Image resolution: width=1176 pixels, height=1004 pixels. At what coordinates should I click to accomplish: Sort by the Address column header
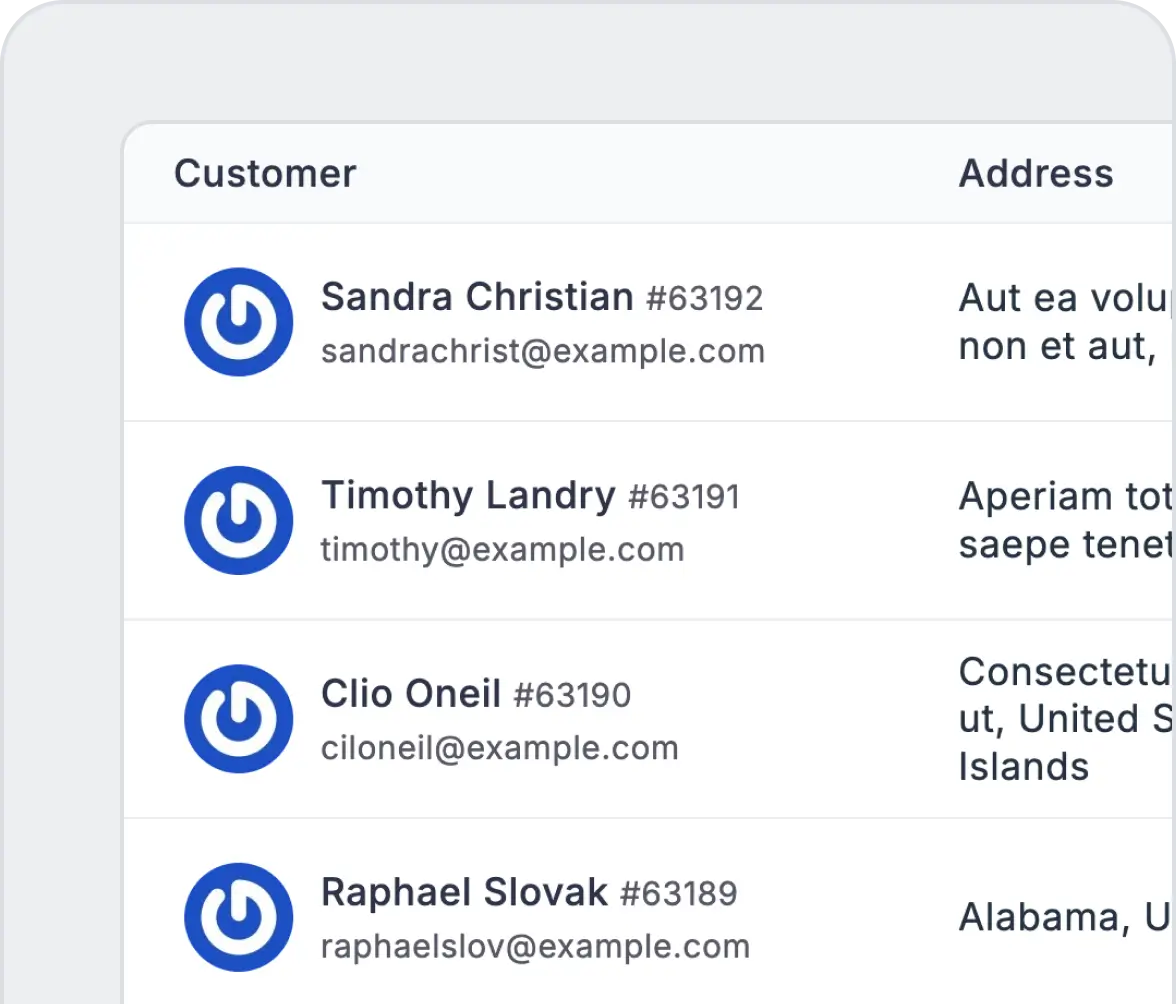(x=1036, y=174)
